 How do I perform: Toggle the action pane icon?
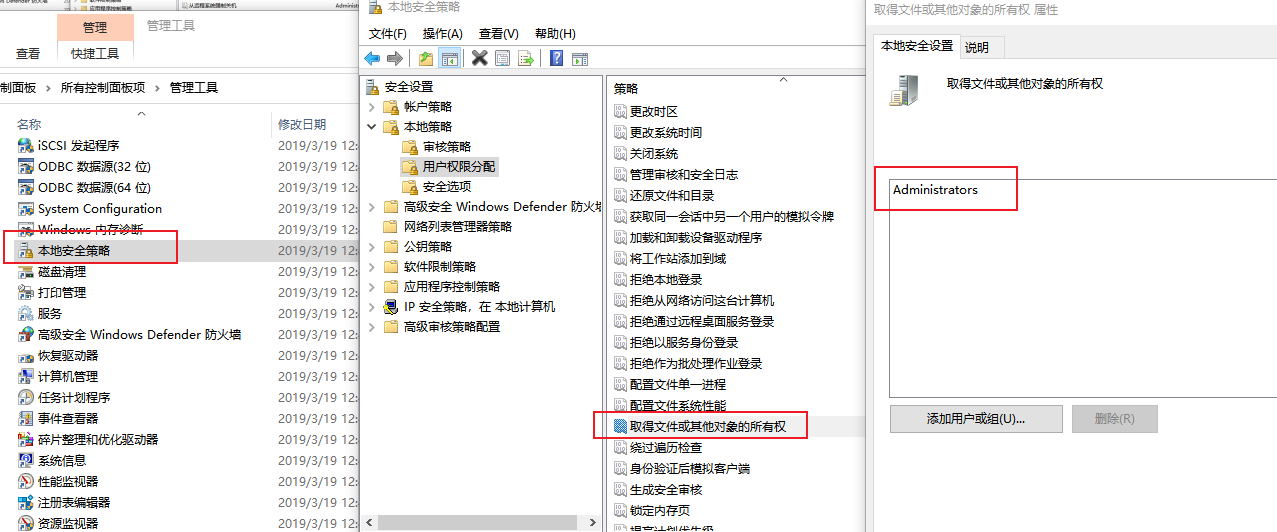click(x=579, y=58)
